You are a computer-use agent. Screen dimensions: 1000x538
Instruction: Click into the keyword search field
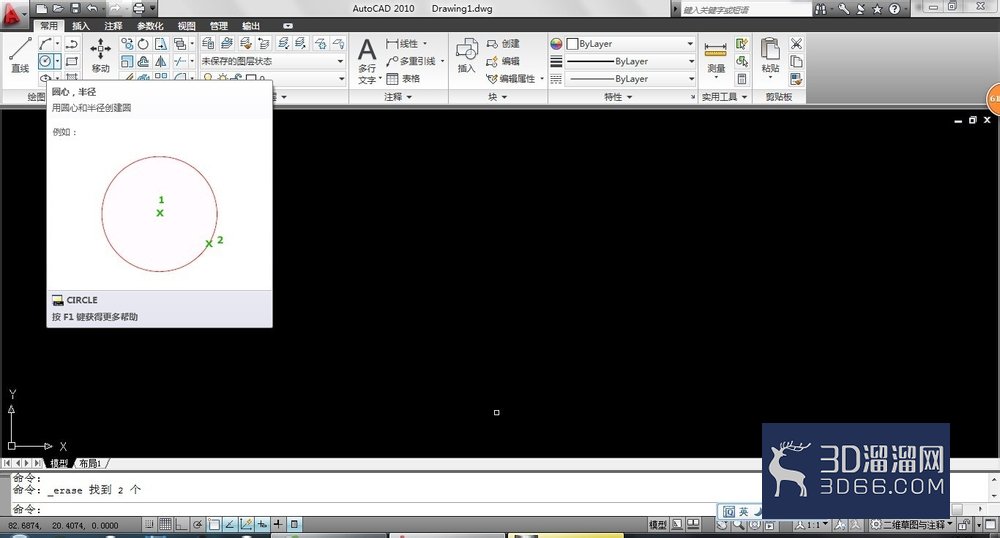(x=746, y=10)
